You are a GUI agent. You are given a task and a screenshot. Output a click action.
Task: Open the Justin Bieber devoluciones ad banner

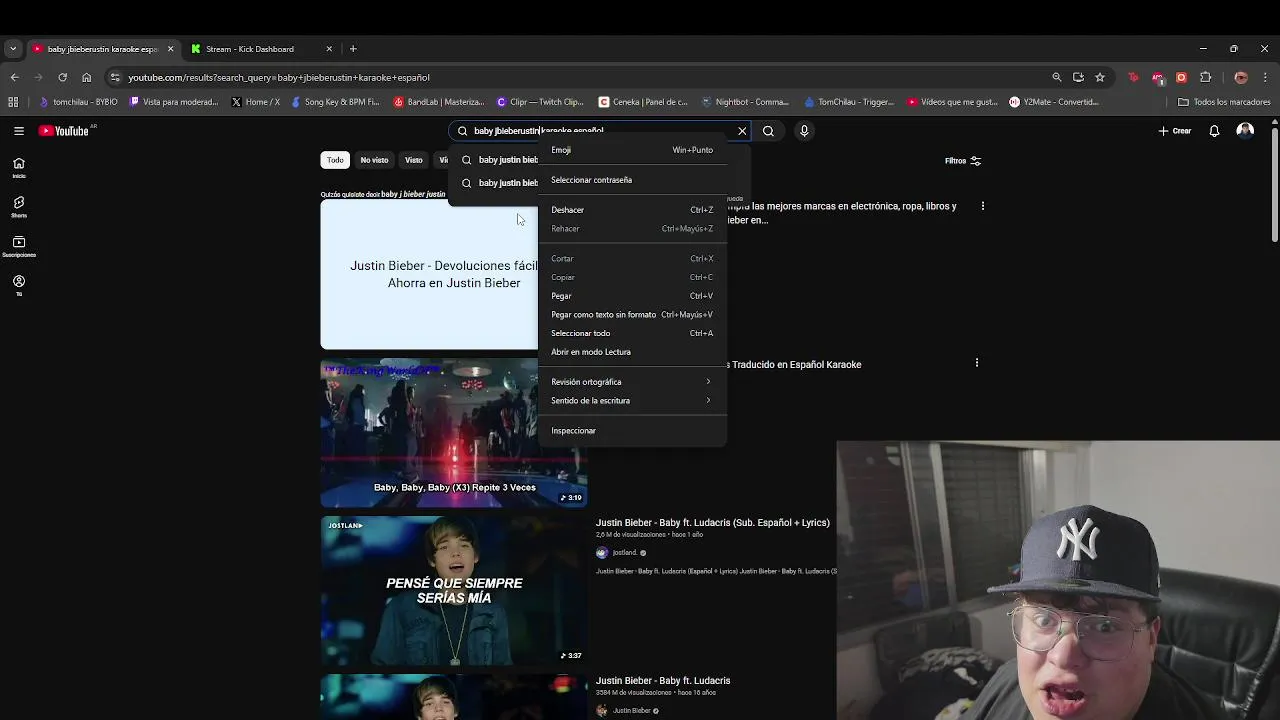(429, 275)
